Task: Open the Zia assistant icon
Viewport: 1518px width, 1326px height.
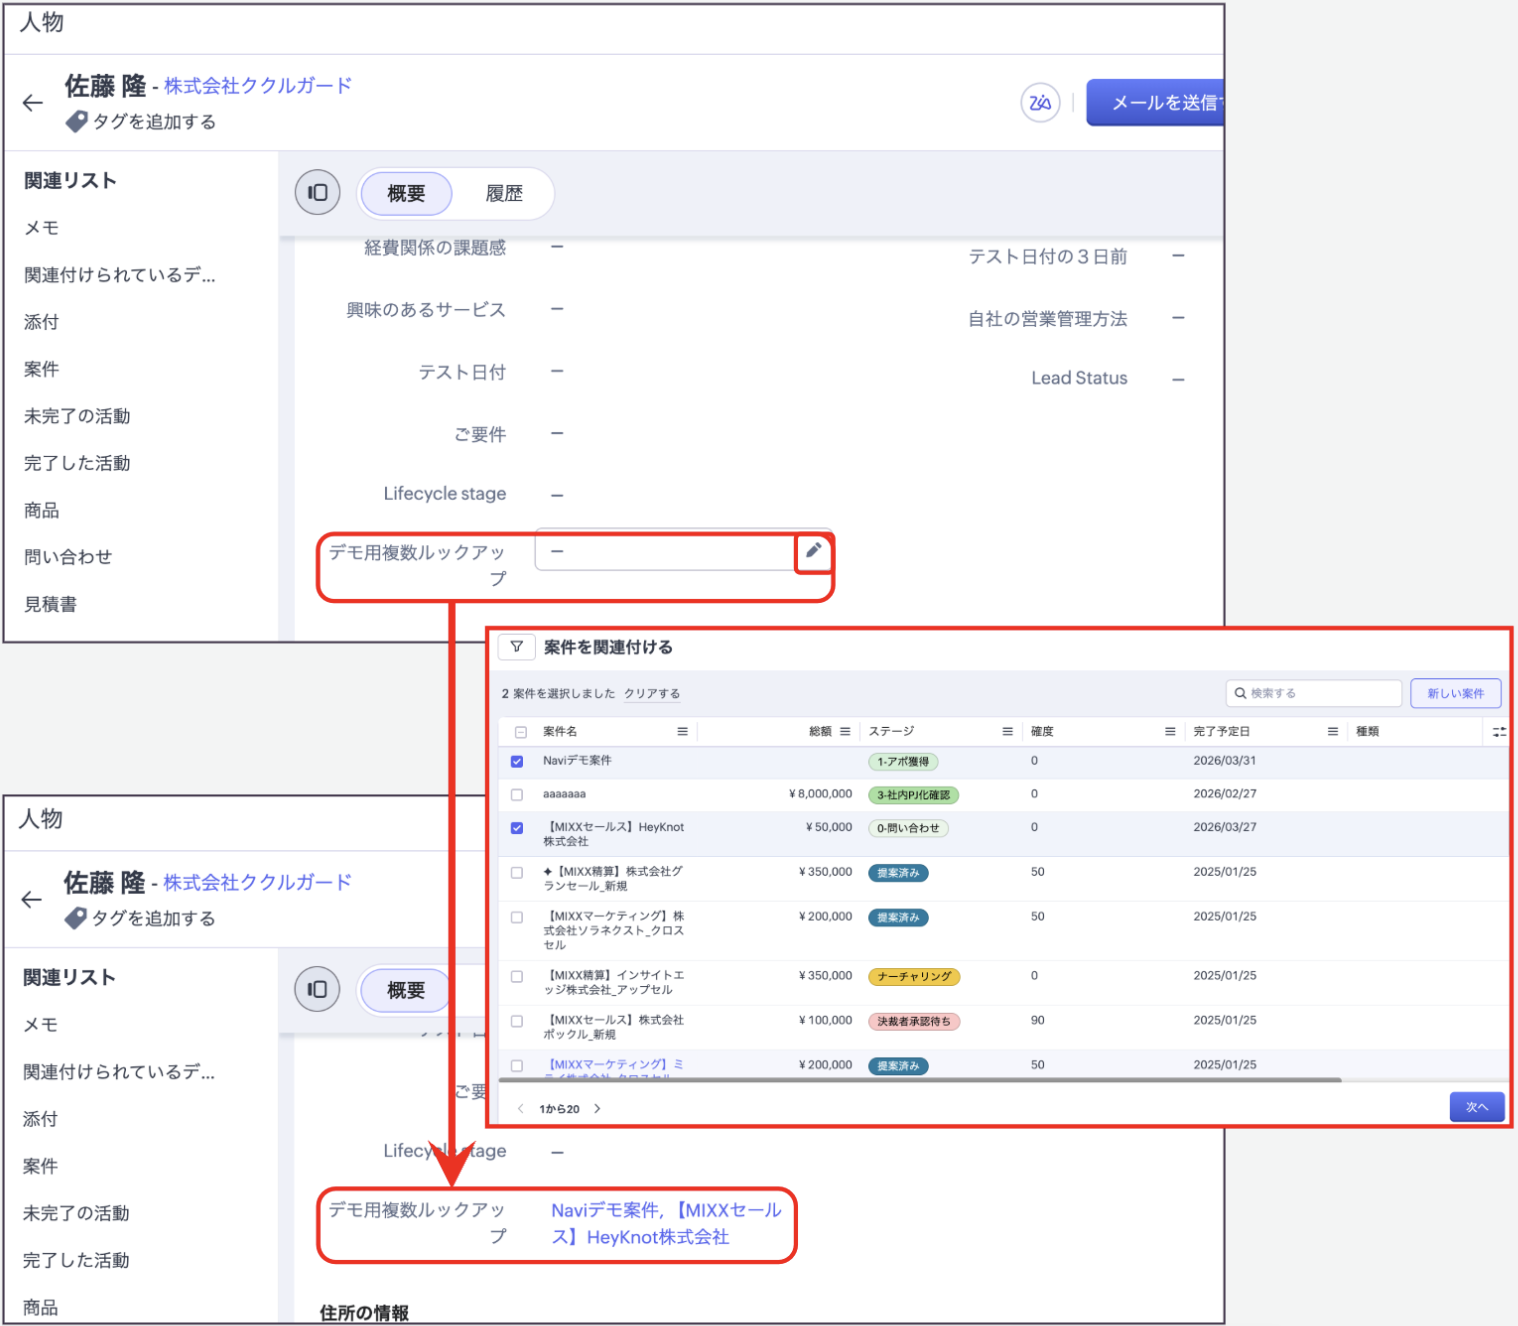Action: 1040,102
